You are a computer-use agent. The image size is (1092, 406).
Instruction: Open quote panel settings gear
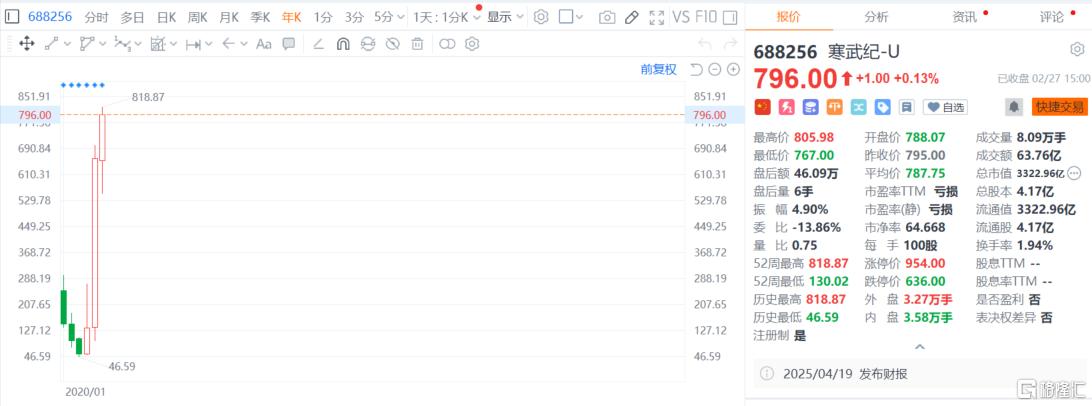click(1077, 49)
